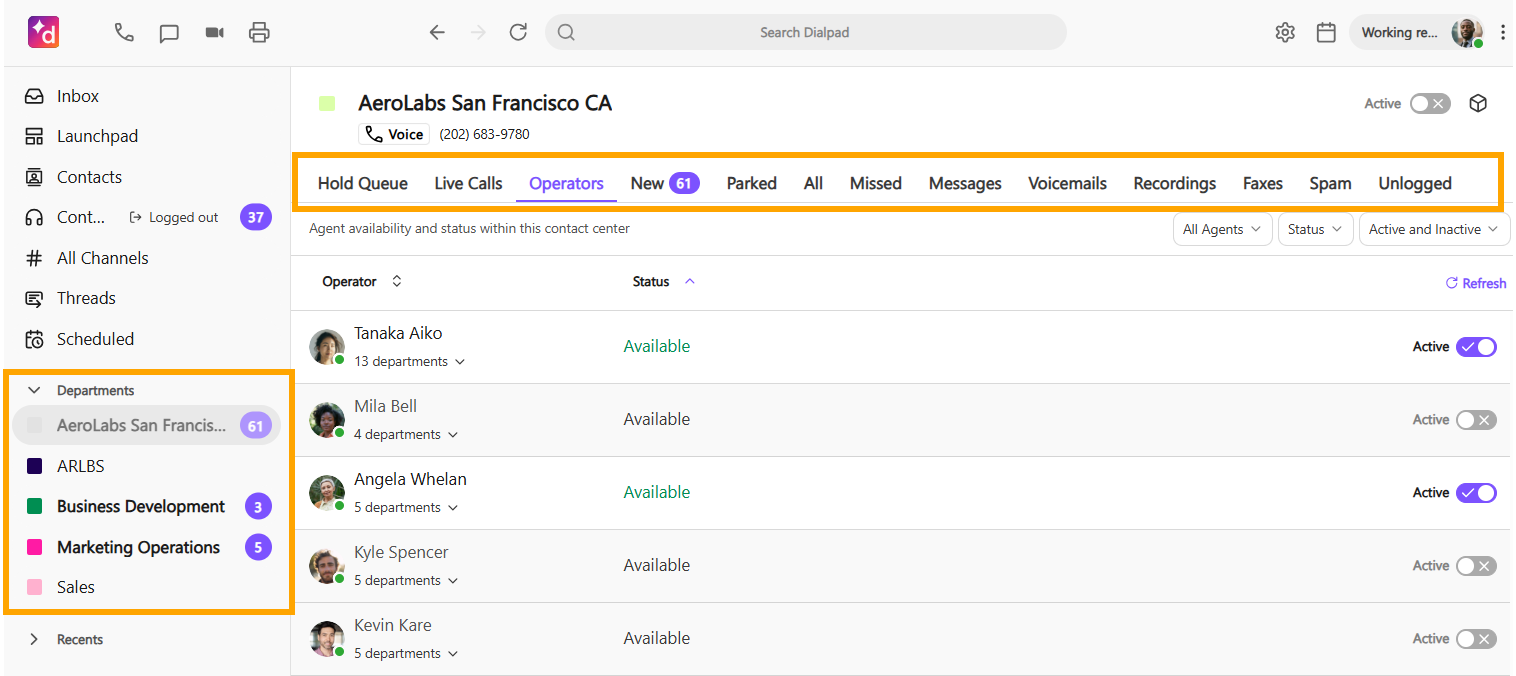Image resolution: width=1516 pixels, height=676 pixels.
Task: Expand Tanaka Aiko's 13 departments
Action: point(410,361)
